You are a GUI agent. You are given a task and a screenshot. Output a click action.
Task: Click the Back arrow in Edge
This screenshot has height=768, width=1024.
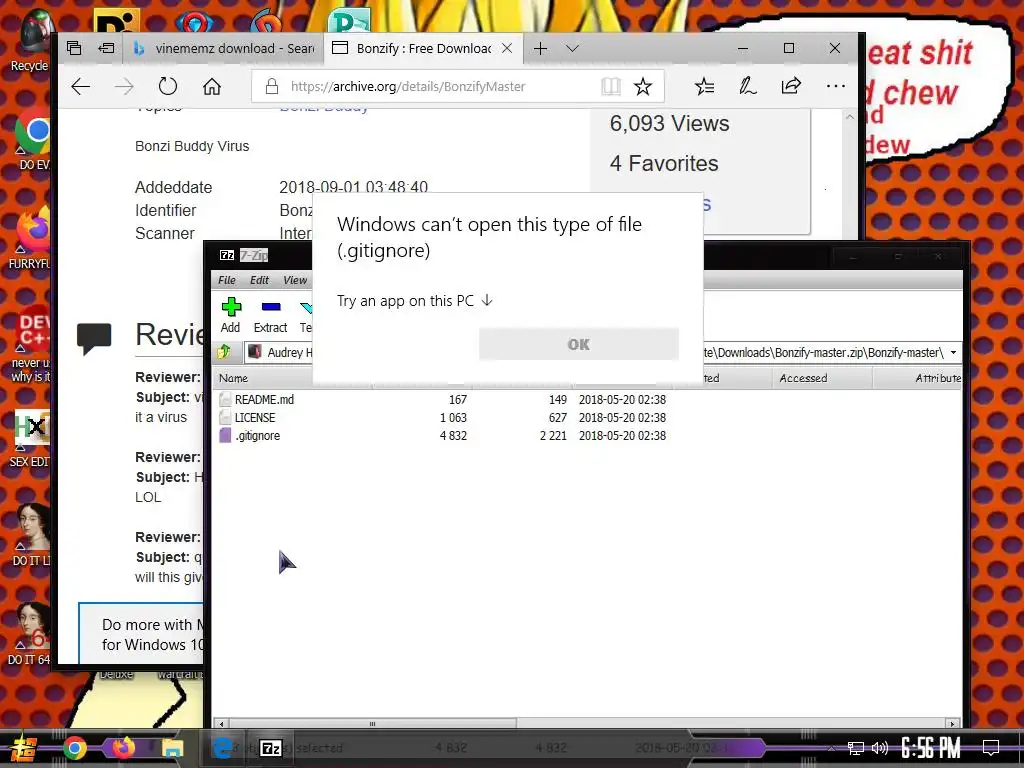(80, 86)
